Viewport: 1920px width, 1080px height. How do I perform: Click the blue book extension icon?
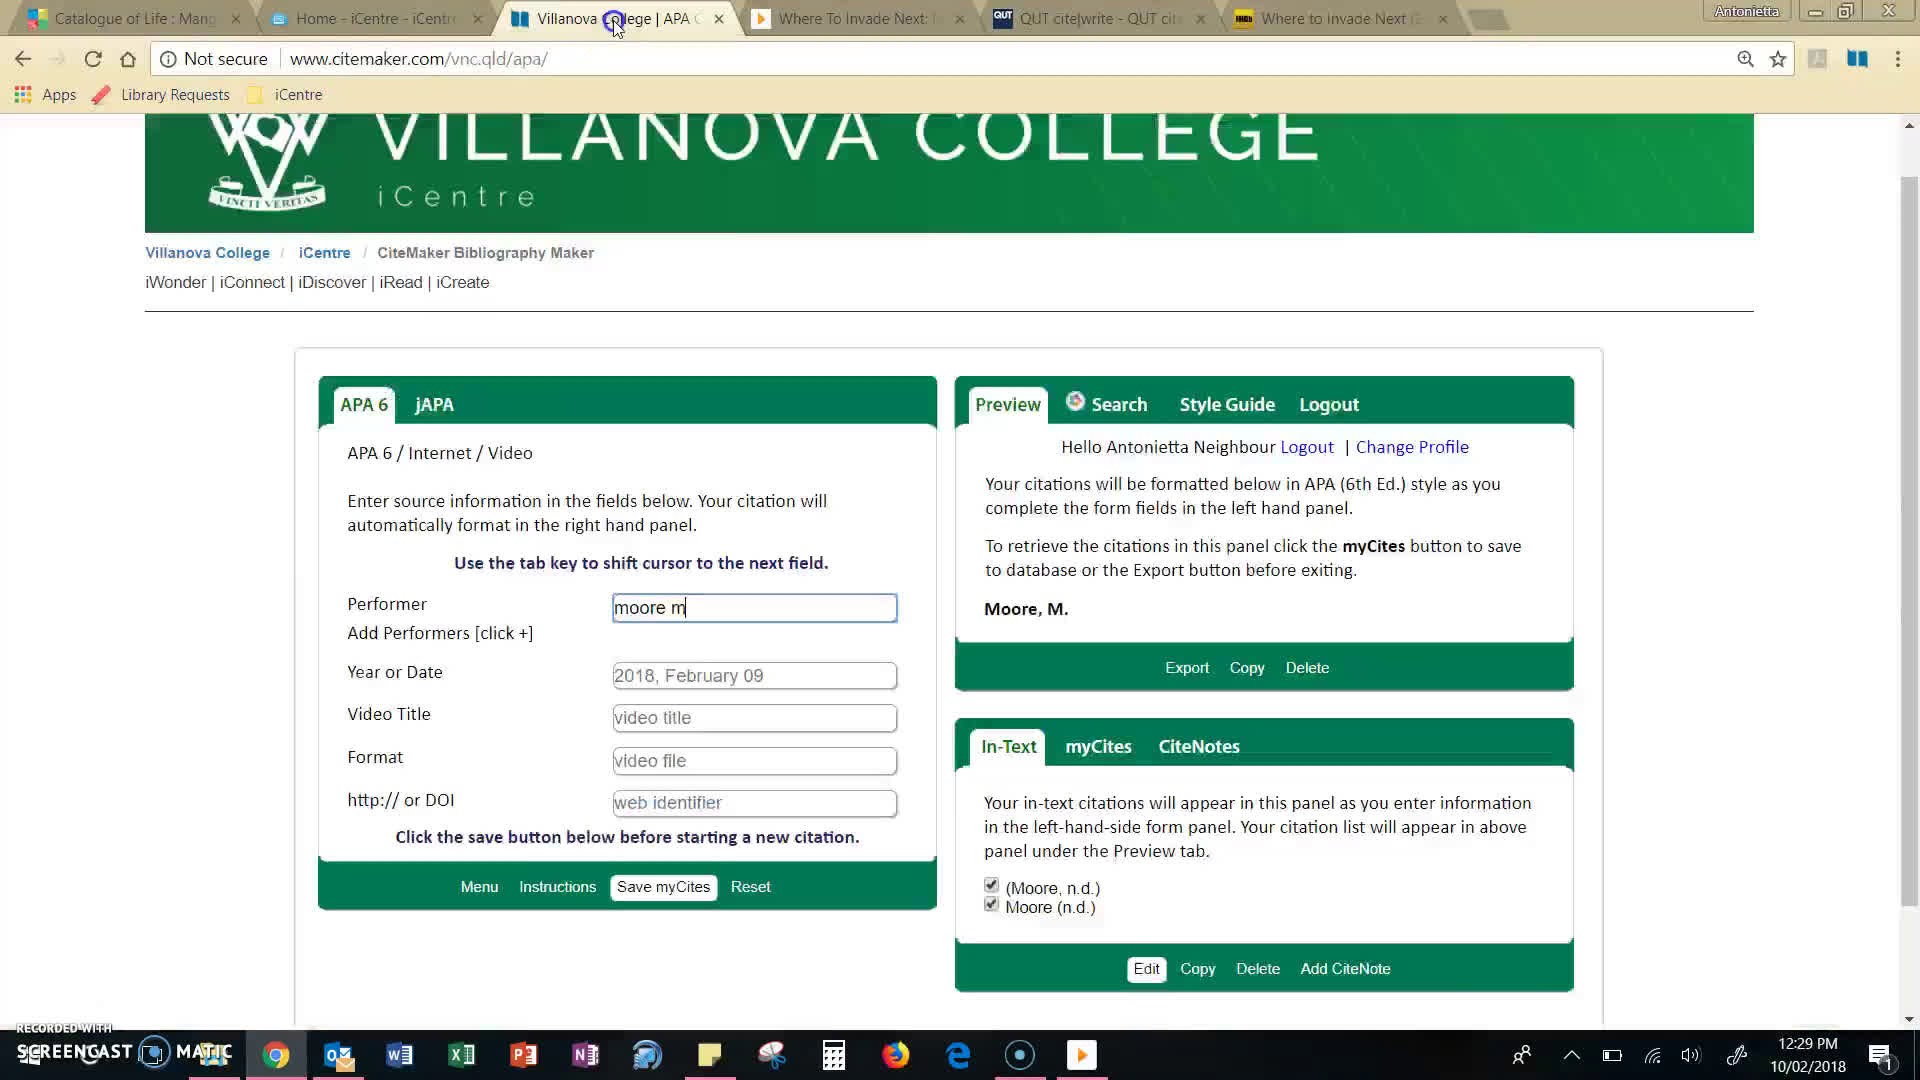(1857, 59)
